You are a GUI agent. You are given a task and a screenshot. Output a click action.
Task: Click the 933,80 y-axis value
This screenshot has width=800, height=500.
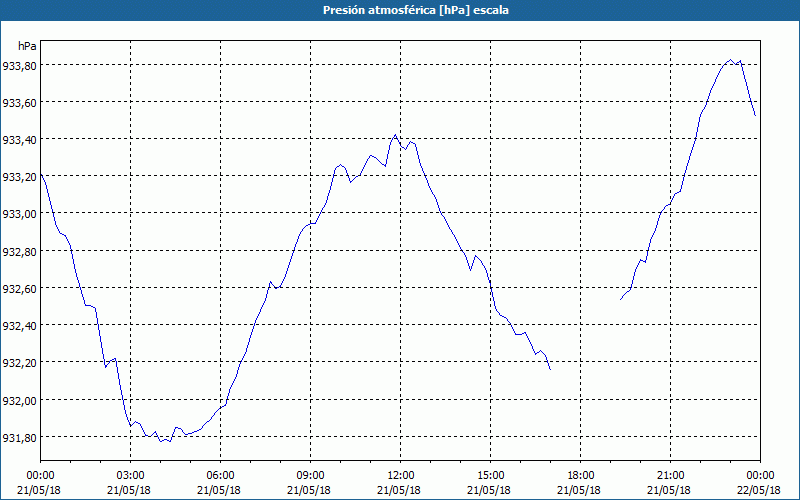(19, 65)
